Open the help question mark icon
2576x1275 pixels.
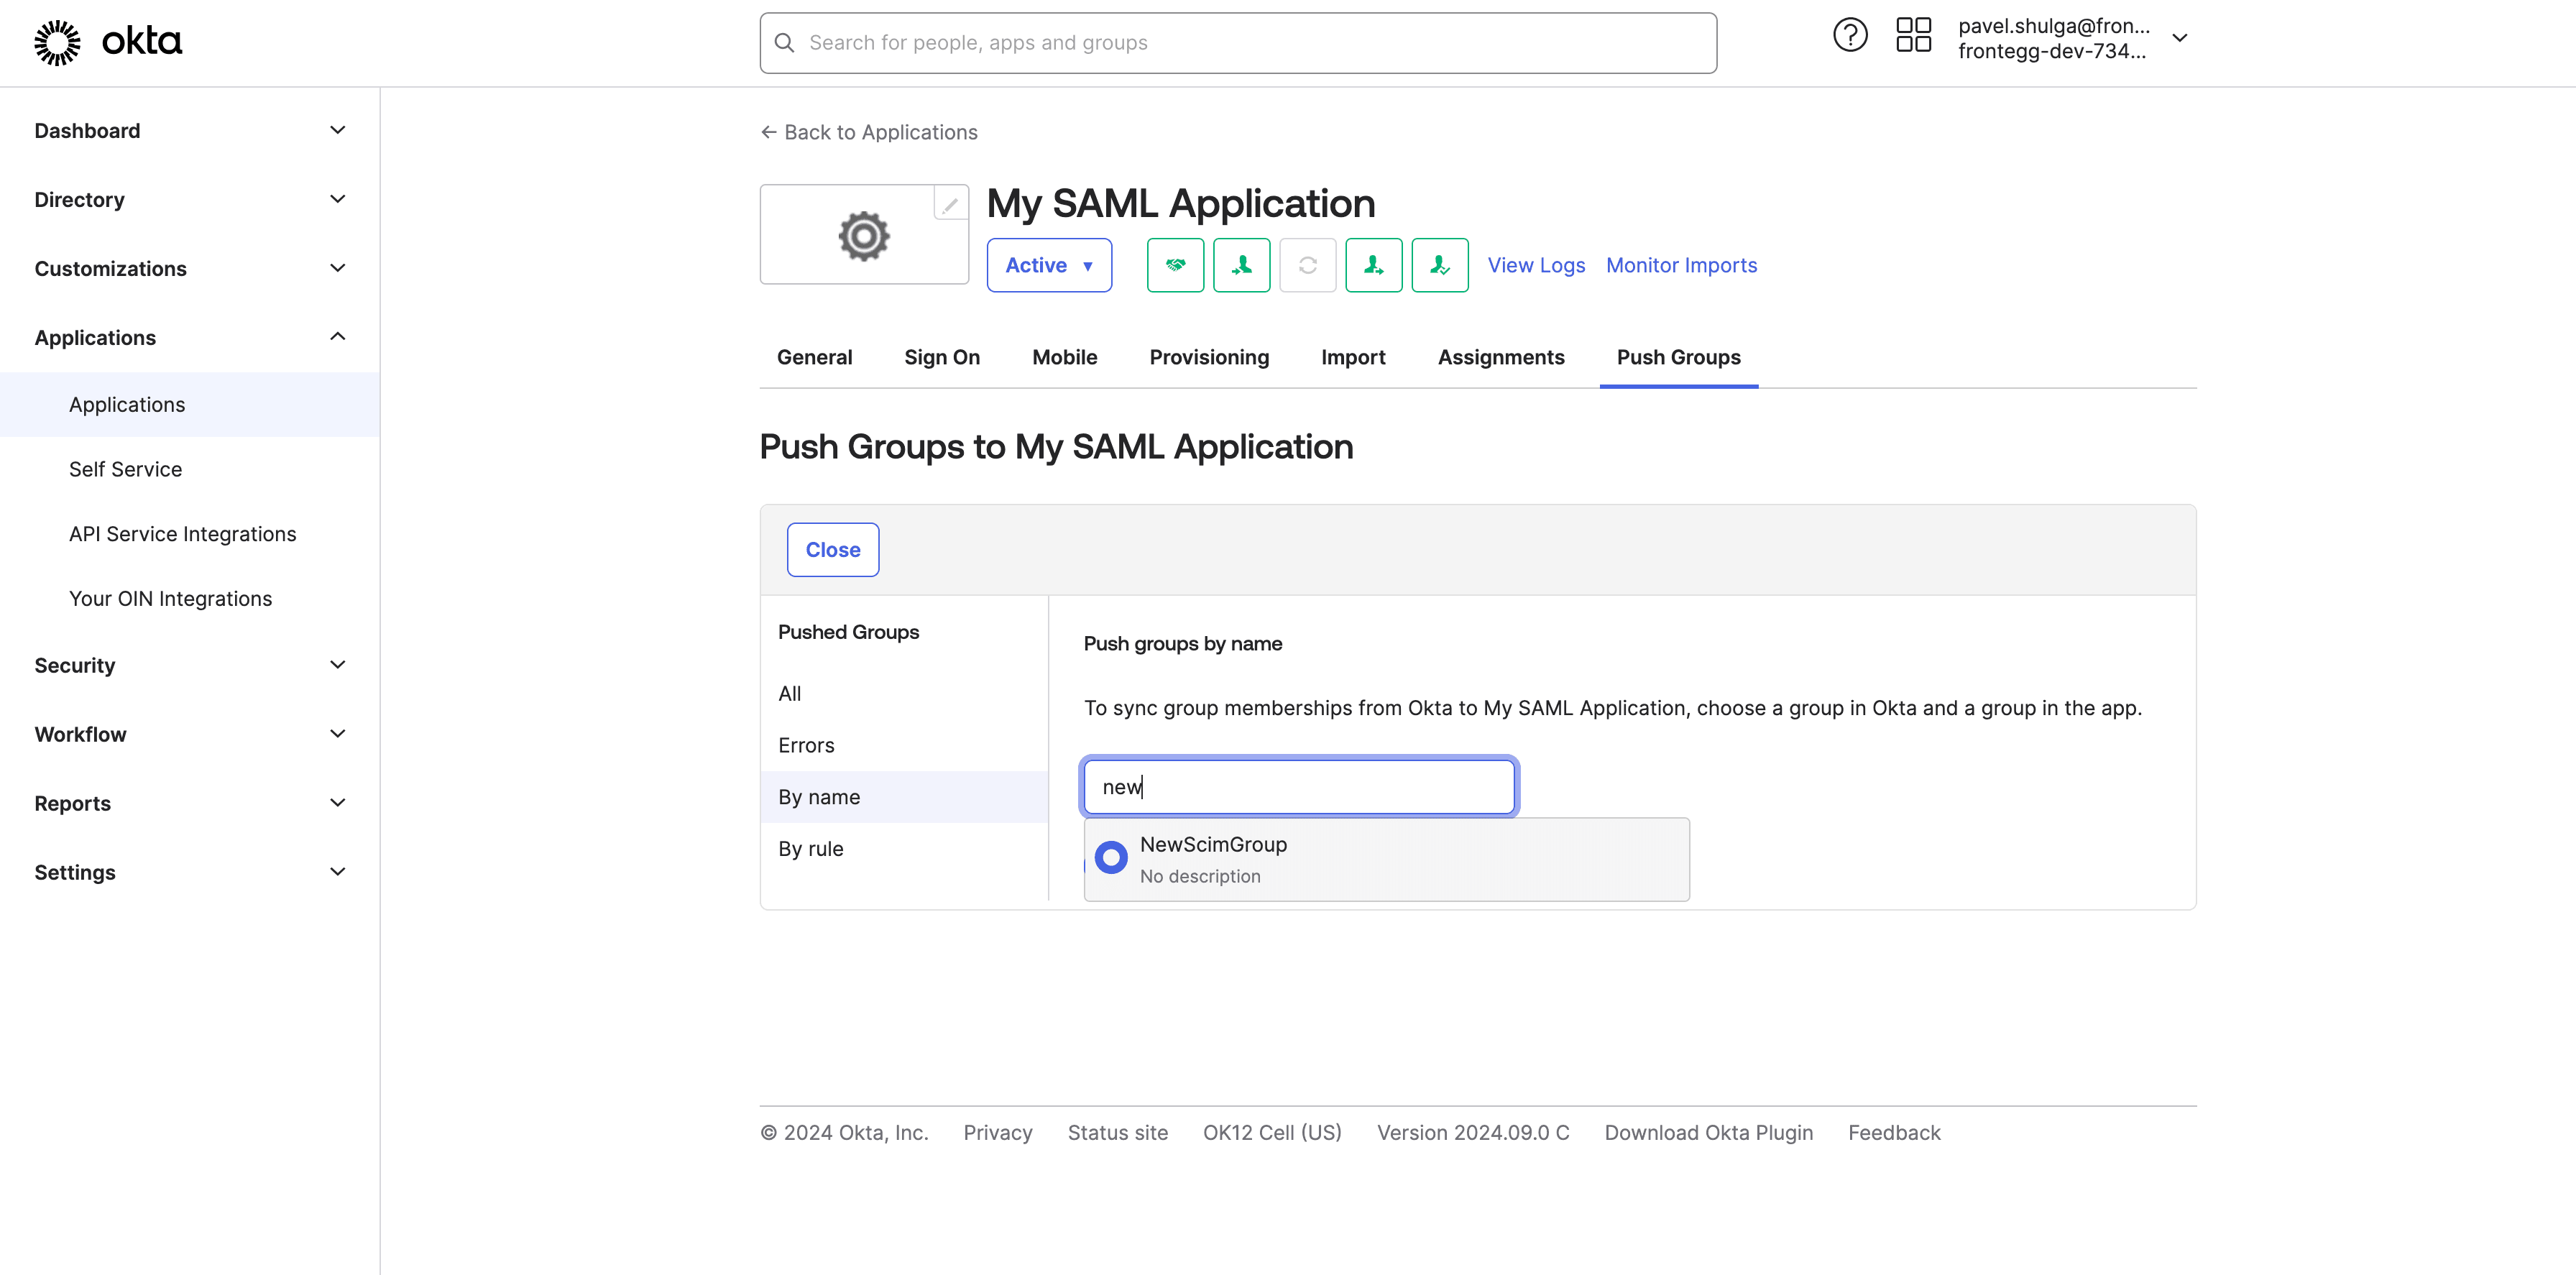pos(1850,36)
